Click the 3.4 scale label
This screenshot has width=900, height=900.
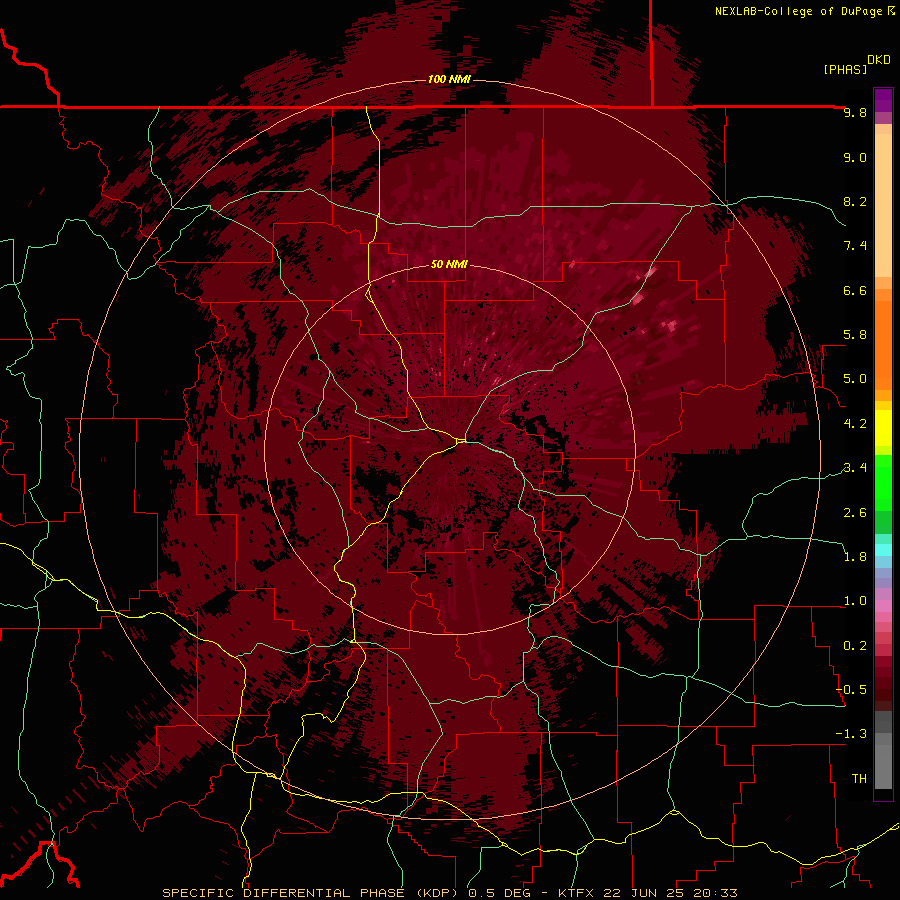[x=855, y=468]
